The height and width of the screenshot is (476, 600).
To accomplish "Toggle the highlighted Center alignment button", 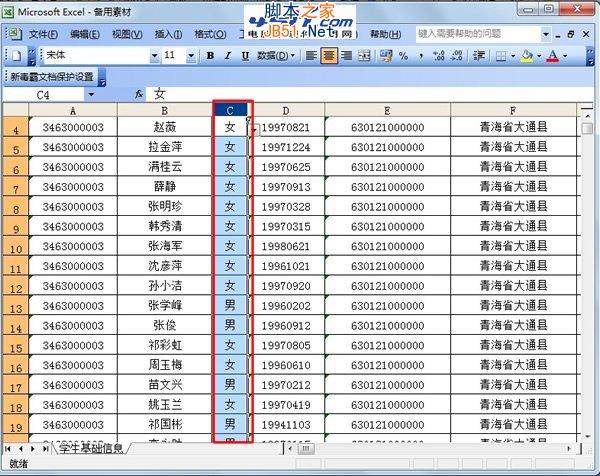I will click(x=329, y=56).
